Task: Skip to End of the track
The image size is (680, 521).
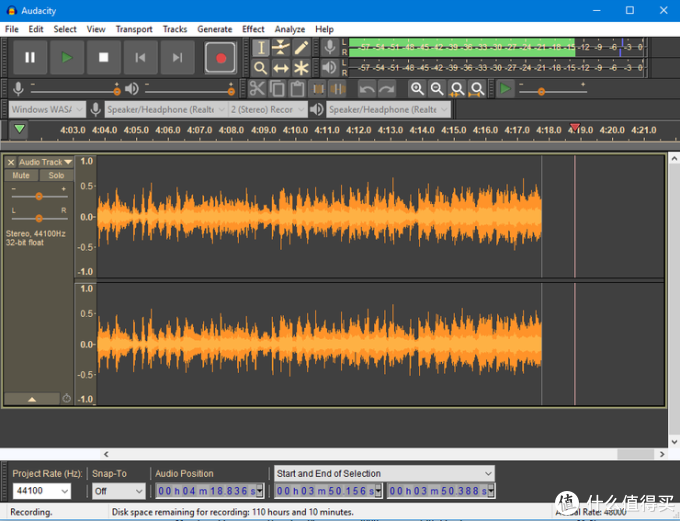Action: [x=177, y=57]
